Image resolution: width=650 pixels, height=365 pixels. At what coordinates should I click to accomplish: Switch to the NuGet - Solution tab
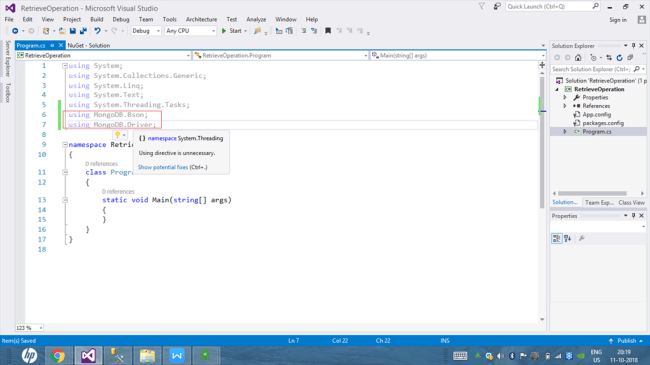coord(89,45)
